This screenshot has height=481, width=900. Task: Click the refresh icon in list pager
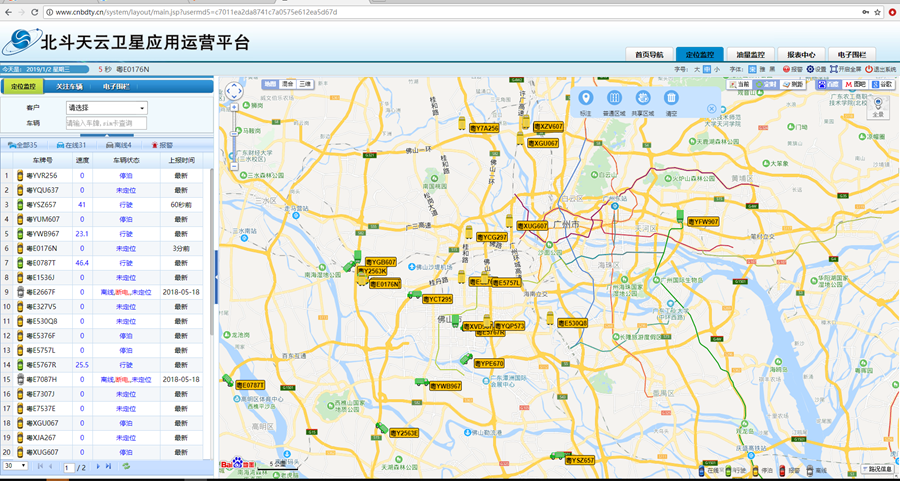[126, 467]
